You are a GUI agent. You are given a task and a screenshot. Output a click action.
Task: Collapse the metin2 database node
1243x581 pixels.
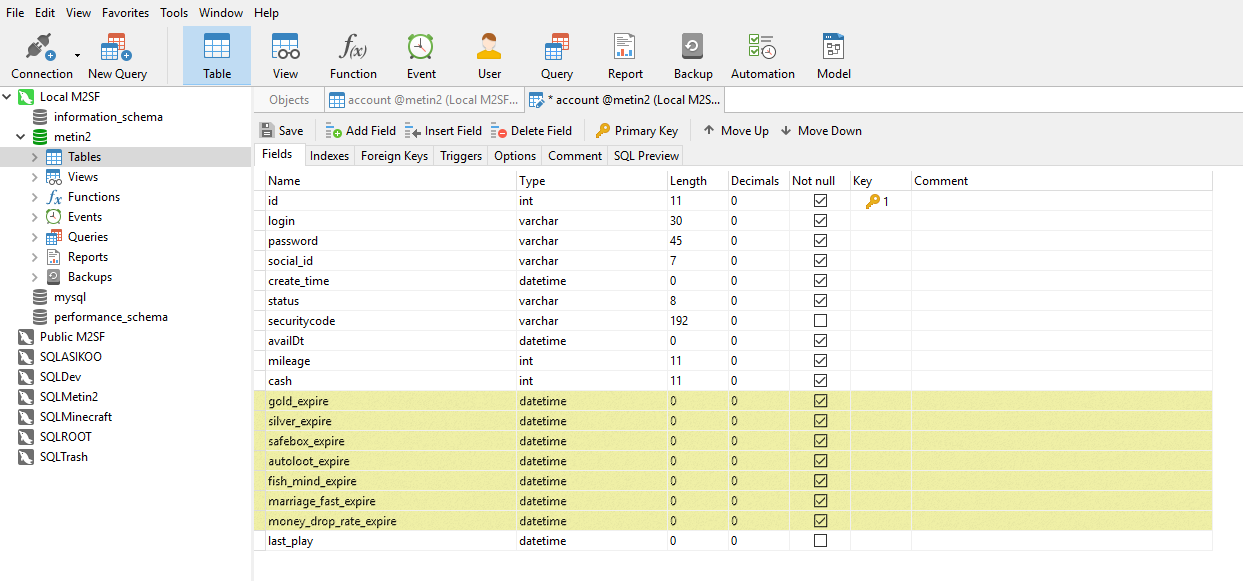21,137
